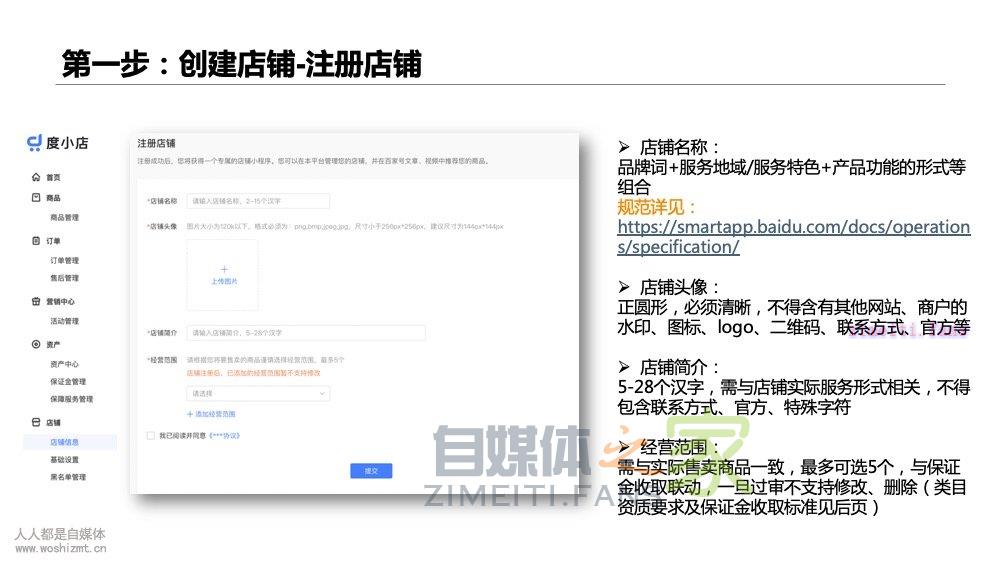
Task: Click the 营销中心 gift icon
Action: pyautogui.click(x=36, y=301)
